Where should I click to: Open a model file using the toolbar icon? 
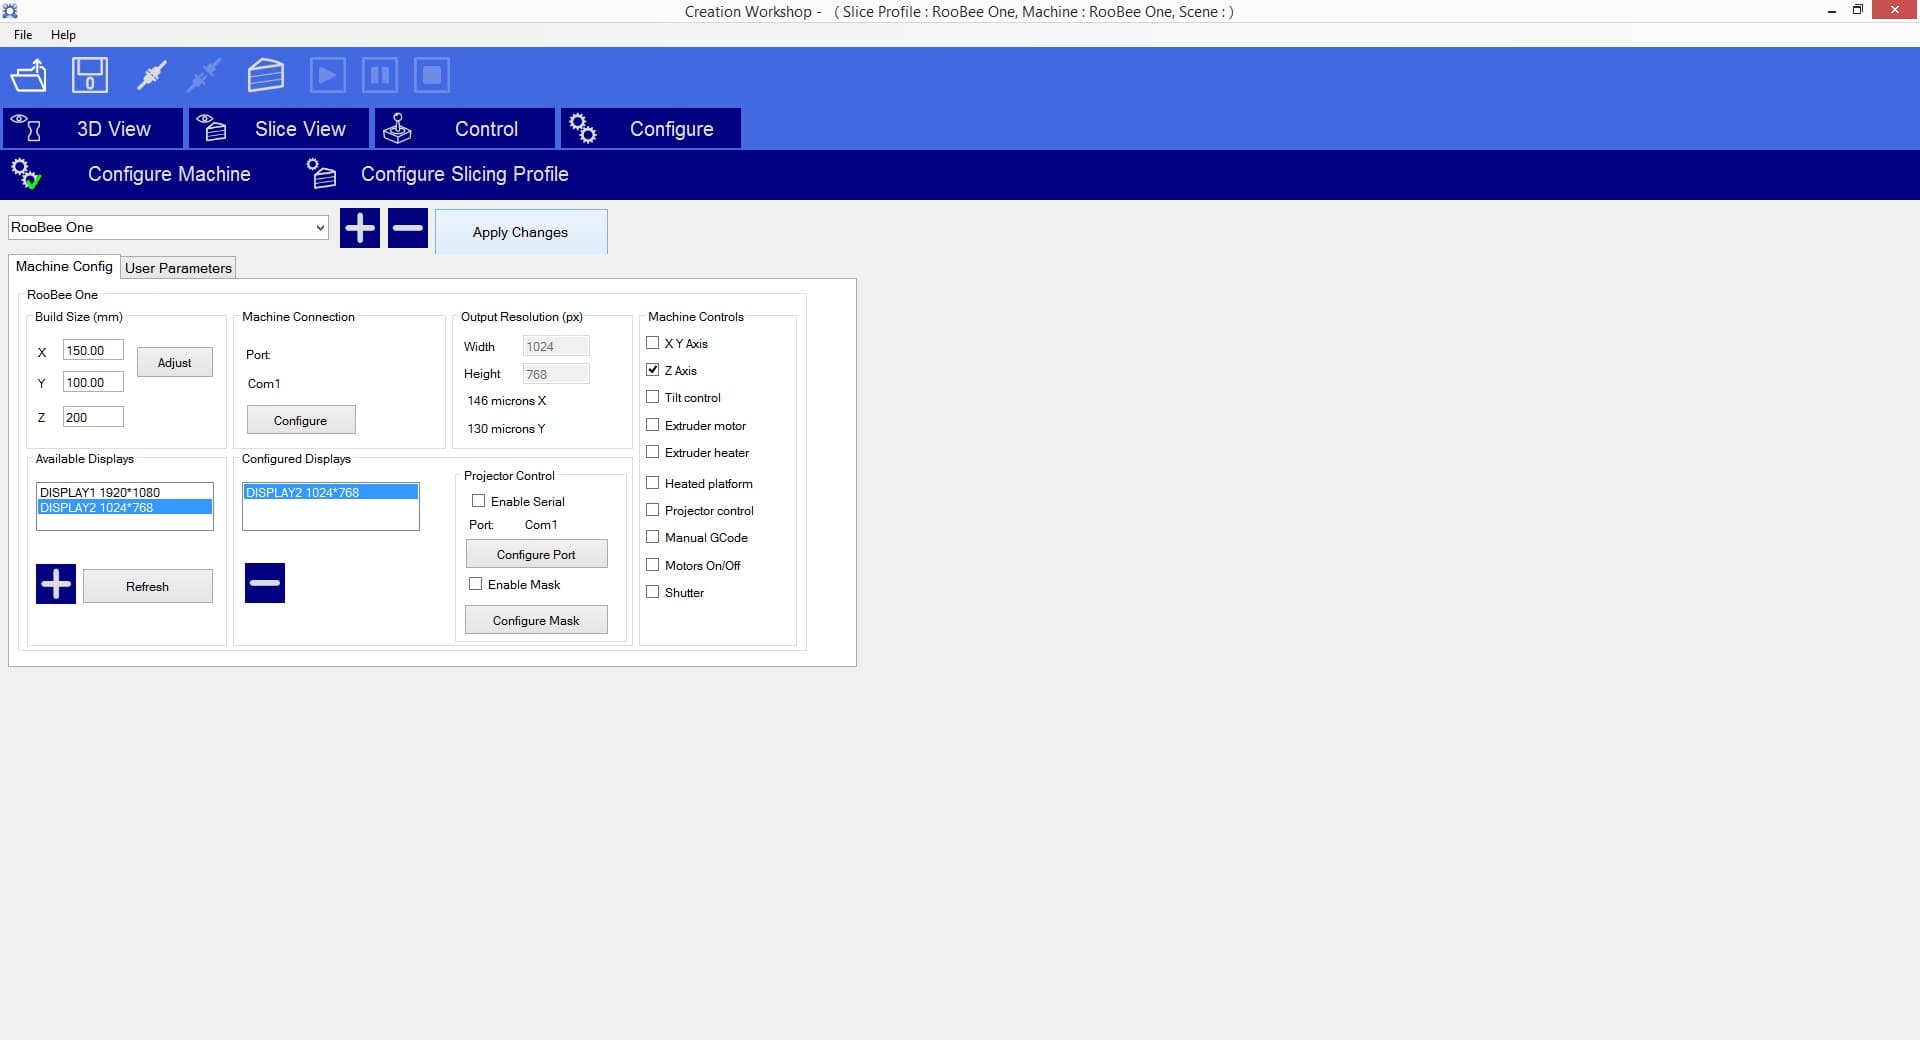click(x=28, y=75)
